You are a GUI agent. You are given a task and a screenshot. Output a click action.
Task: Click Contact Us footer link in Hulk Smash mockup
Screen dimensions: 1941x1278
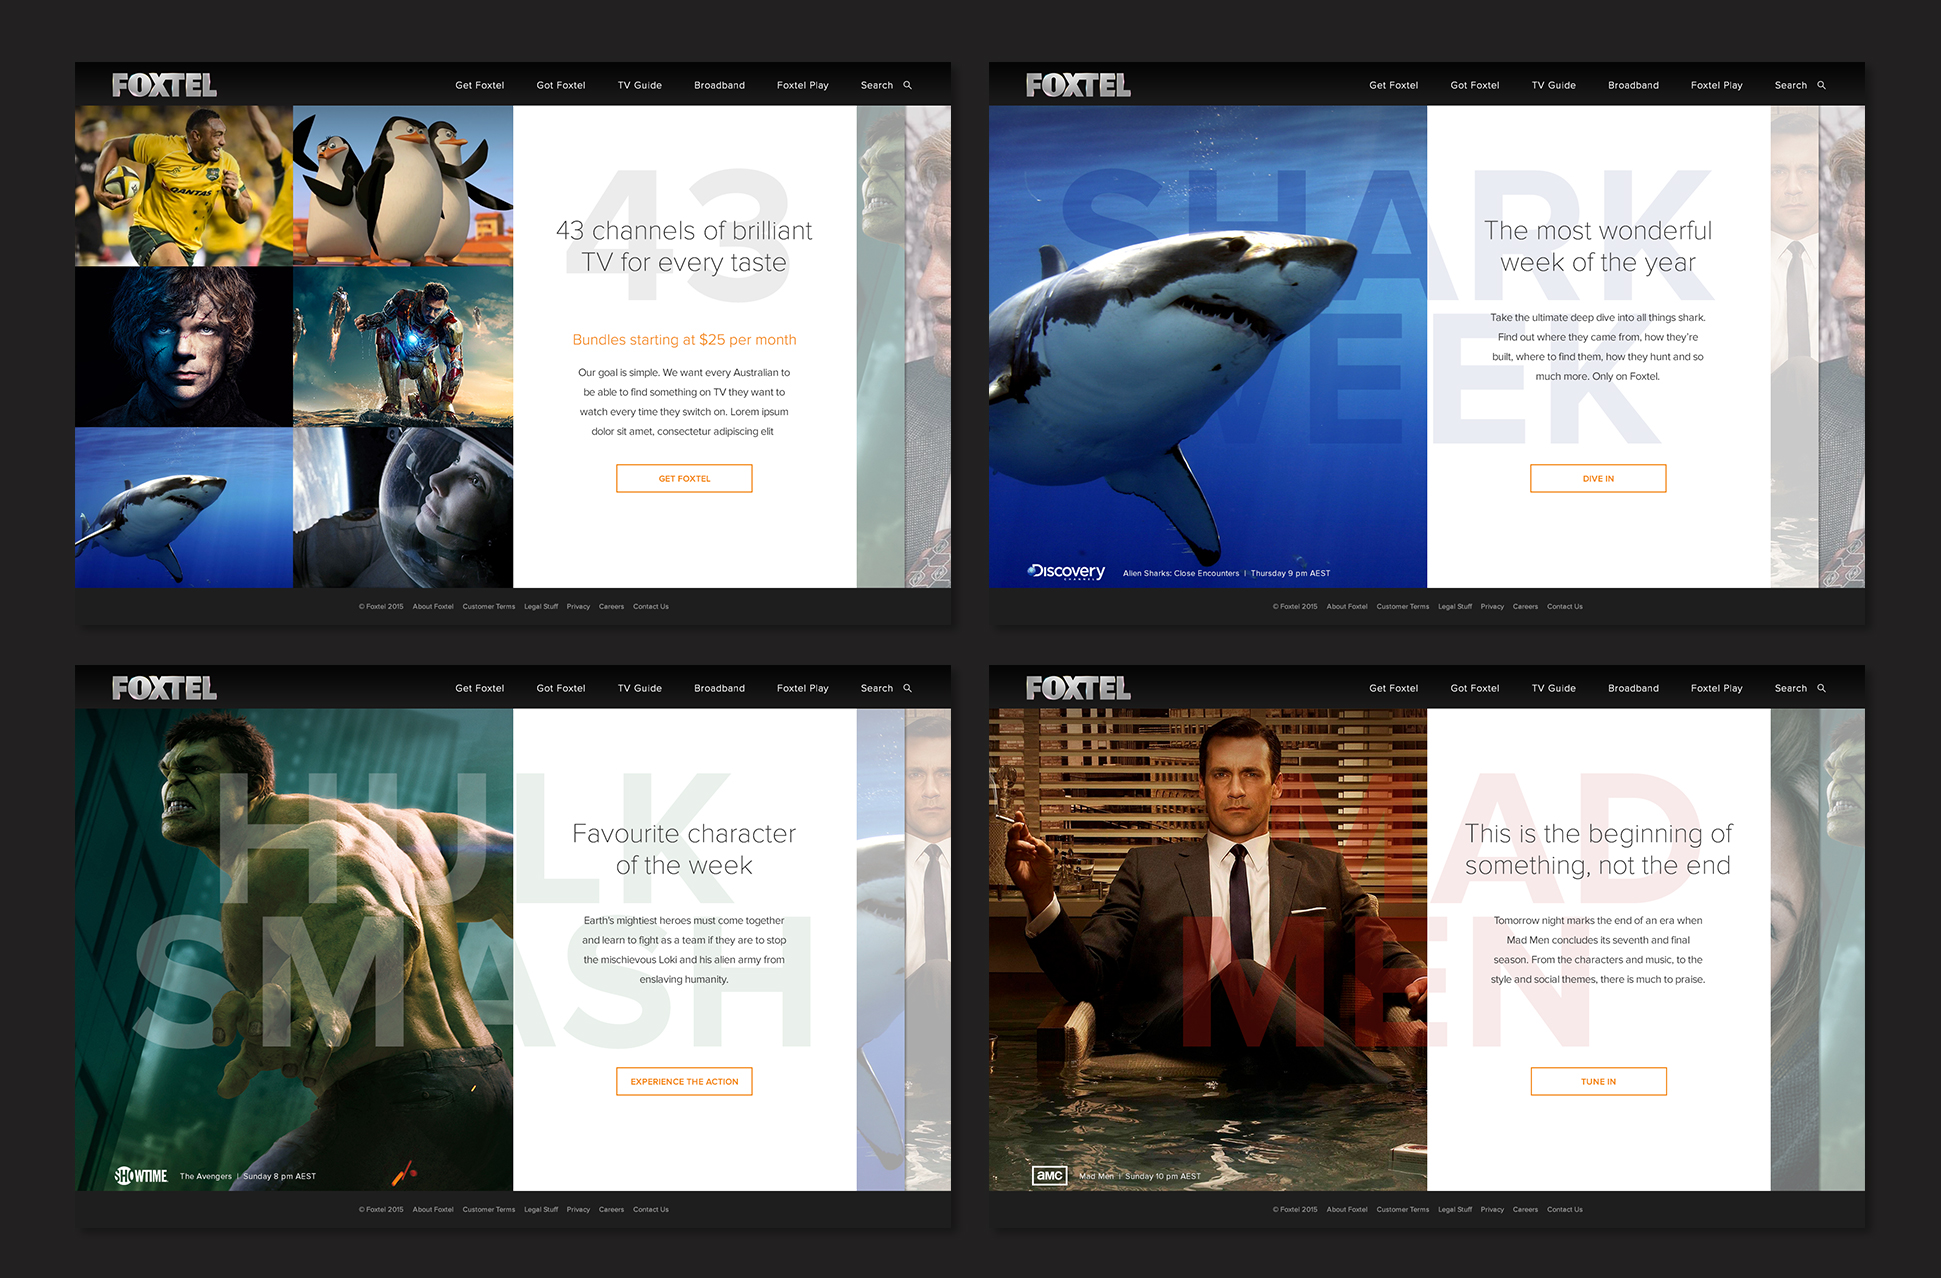pyautogui.click(x=651, y=1209)
